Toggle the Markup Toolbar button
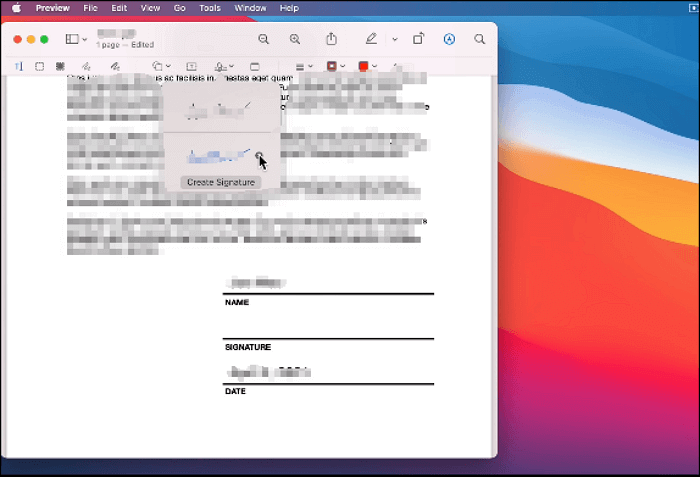The width and height of the screenshot is (700, 477). (449, 39)
